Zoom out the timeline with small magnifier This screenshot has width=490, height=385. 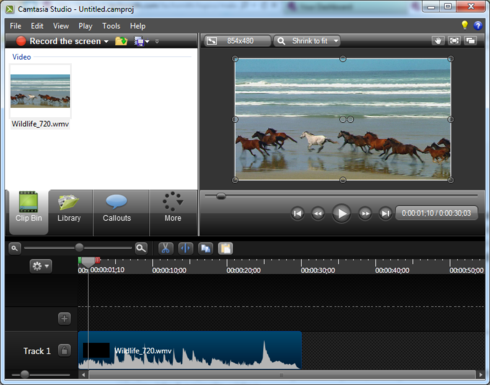[14, 248]
